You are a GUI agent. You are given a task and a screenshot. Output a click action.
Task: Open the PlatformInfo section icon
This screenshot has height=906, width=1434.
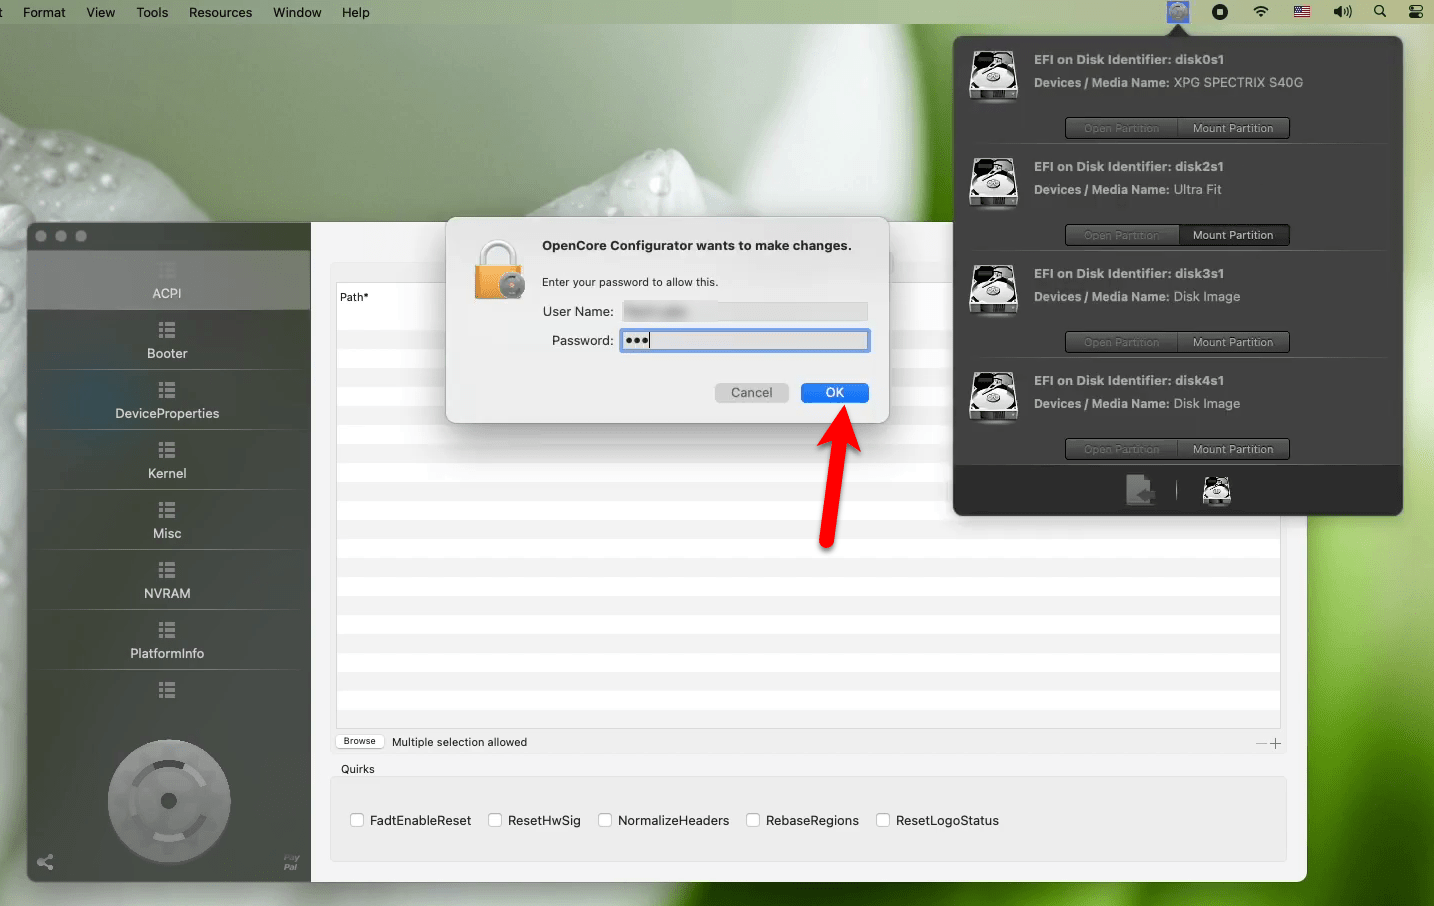click(x=167, y=630)
